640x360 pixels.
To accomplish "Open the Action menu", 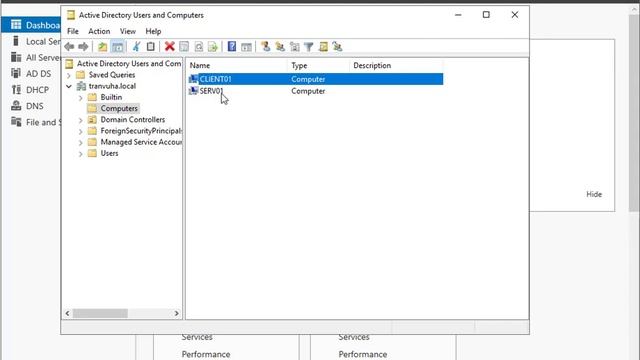I will coord(99,31).
